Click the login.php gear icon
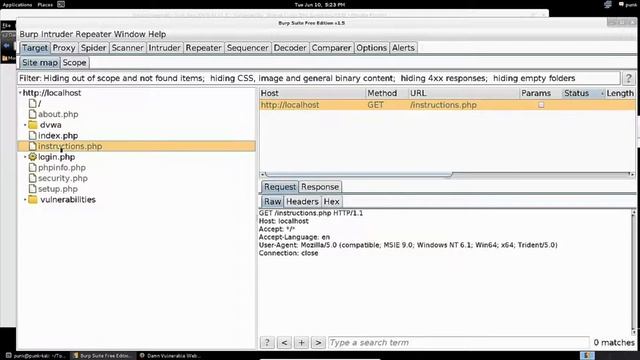The image size is (640, 360). coord(33,157)
